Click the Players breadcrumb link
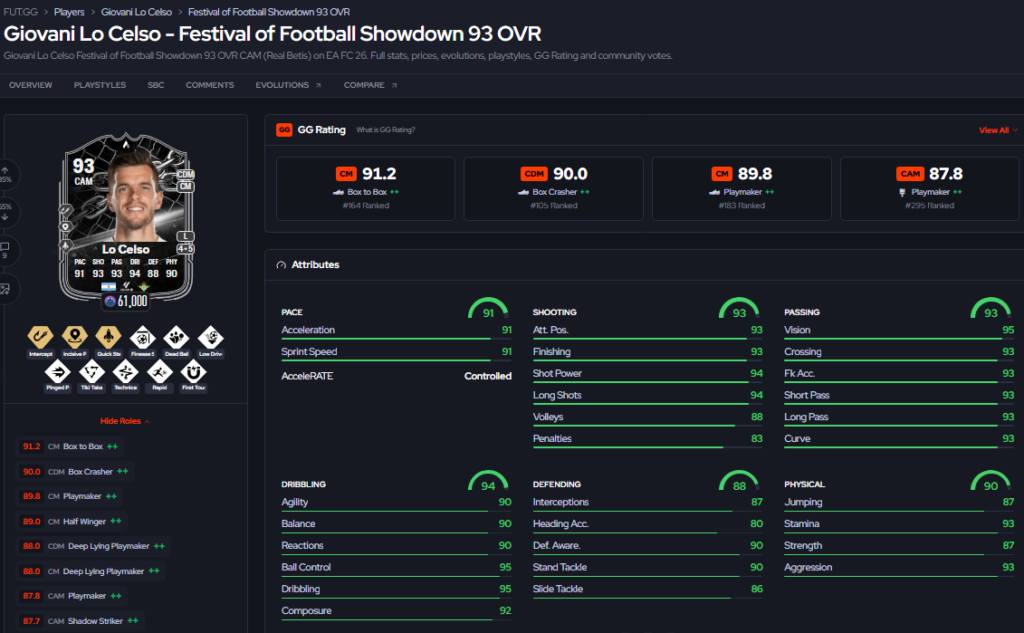This screenshot has width=1024, height=633. 69,12
